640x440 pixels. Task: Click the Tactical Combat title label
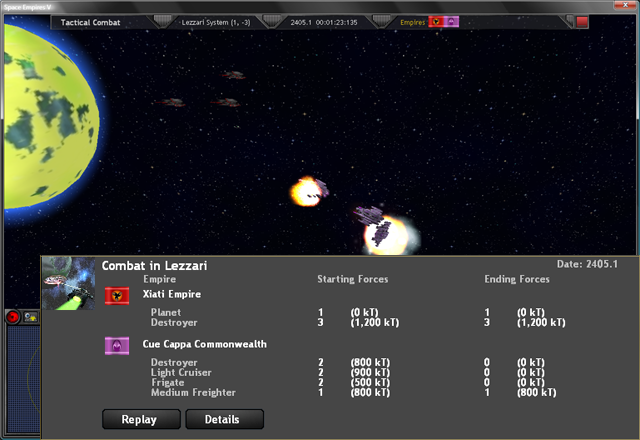click(x=91, y=22)
